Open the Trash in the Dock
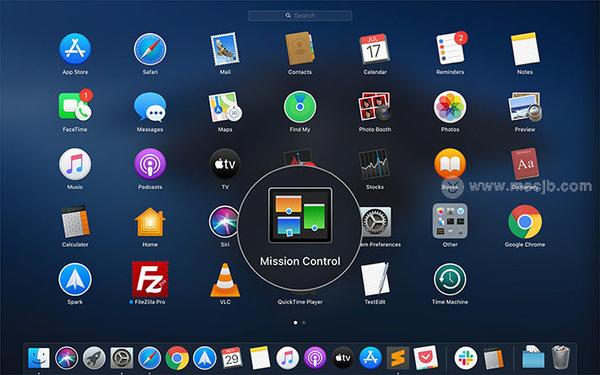The image size is (600, 375). [x=560, y=357]
